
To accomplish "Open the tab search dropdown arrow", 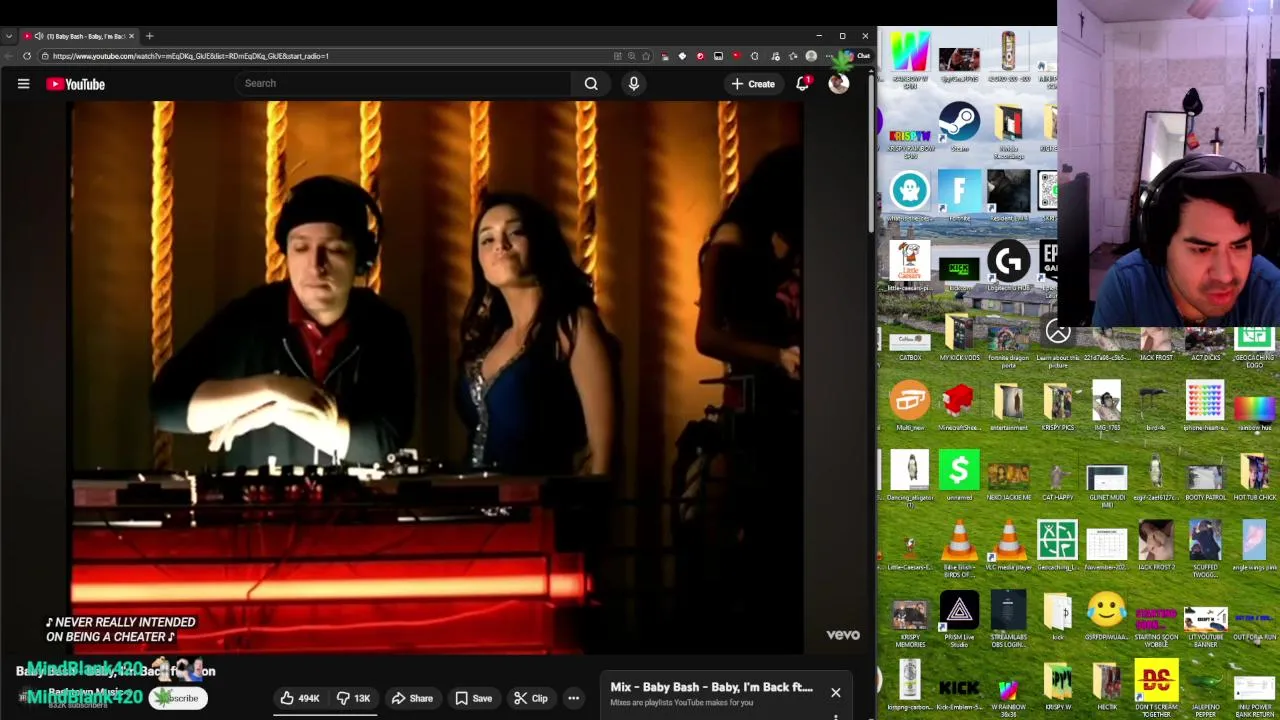I will click(9, 36).
